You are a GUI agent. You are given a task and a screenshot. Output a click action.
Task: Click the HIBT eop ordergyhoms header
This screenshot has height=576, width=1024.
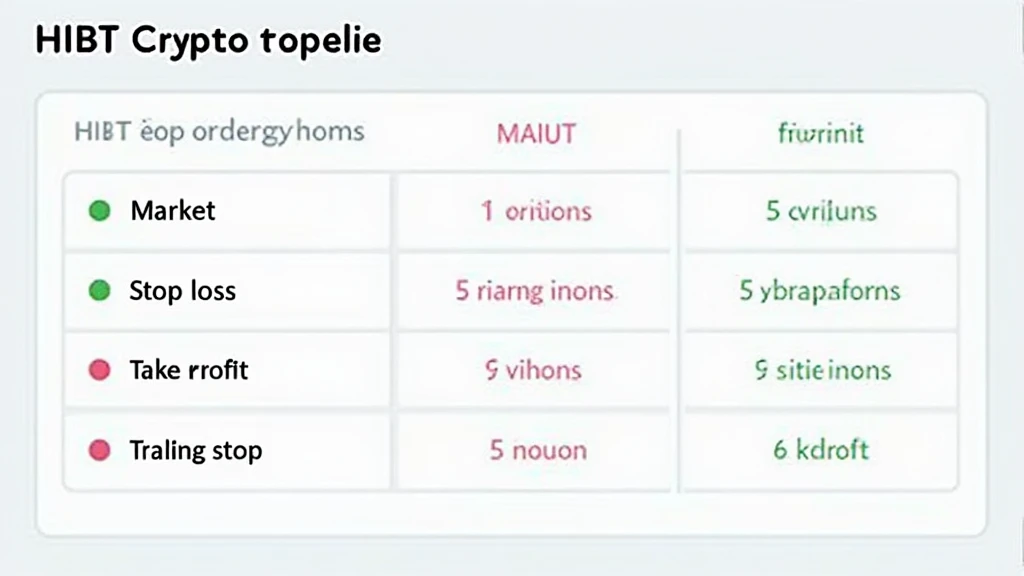point(219,131)
